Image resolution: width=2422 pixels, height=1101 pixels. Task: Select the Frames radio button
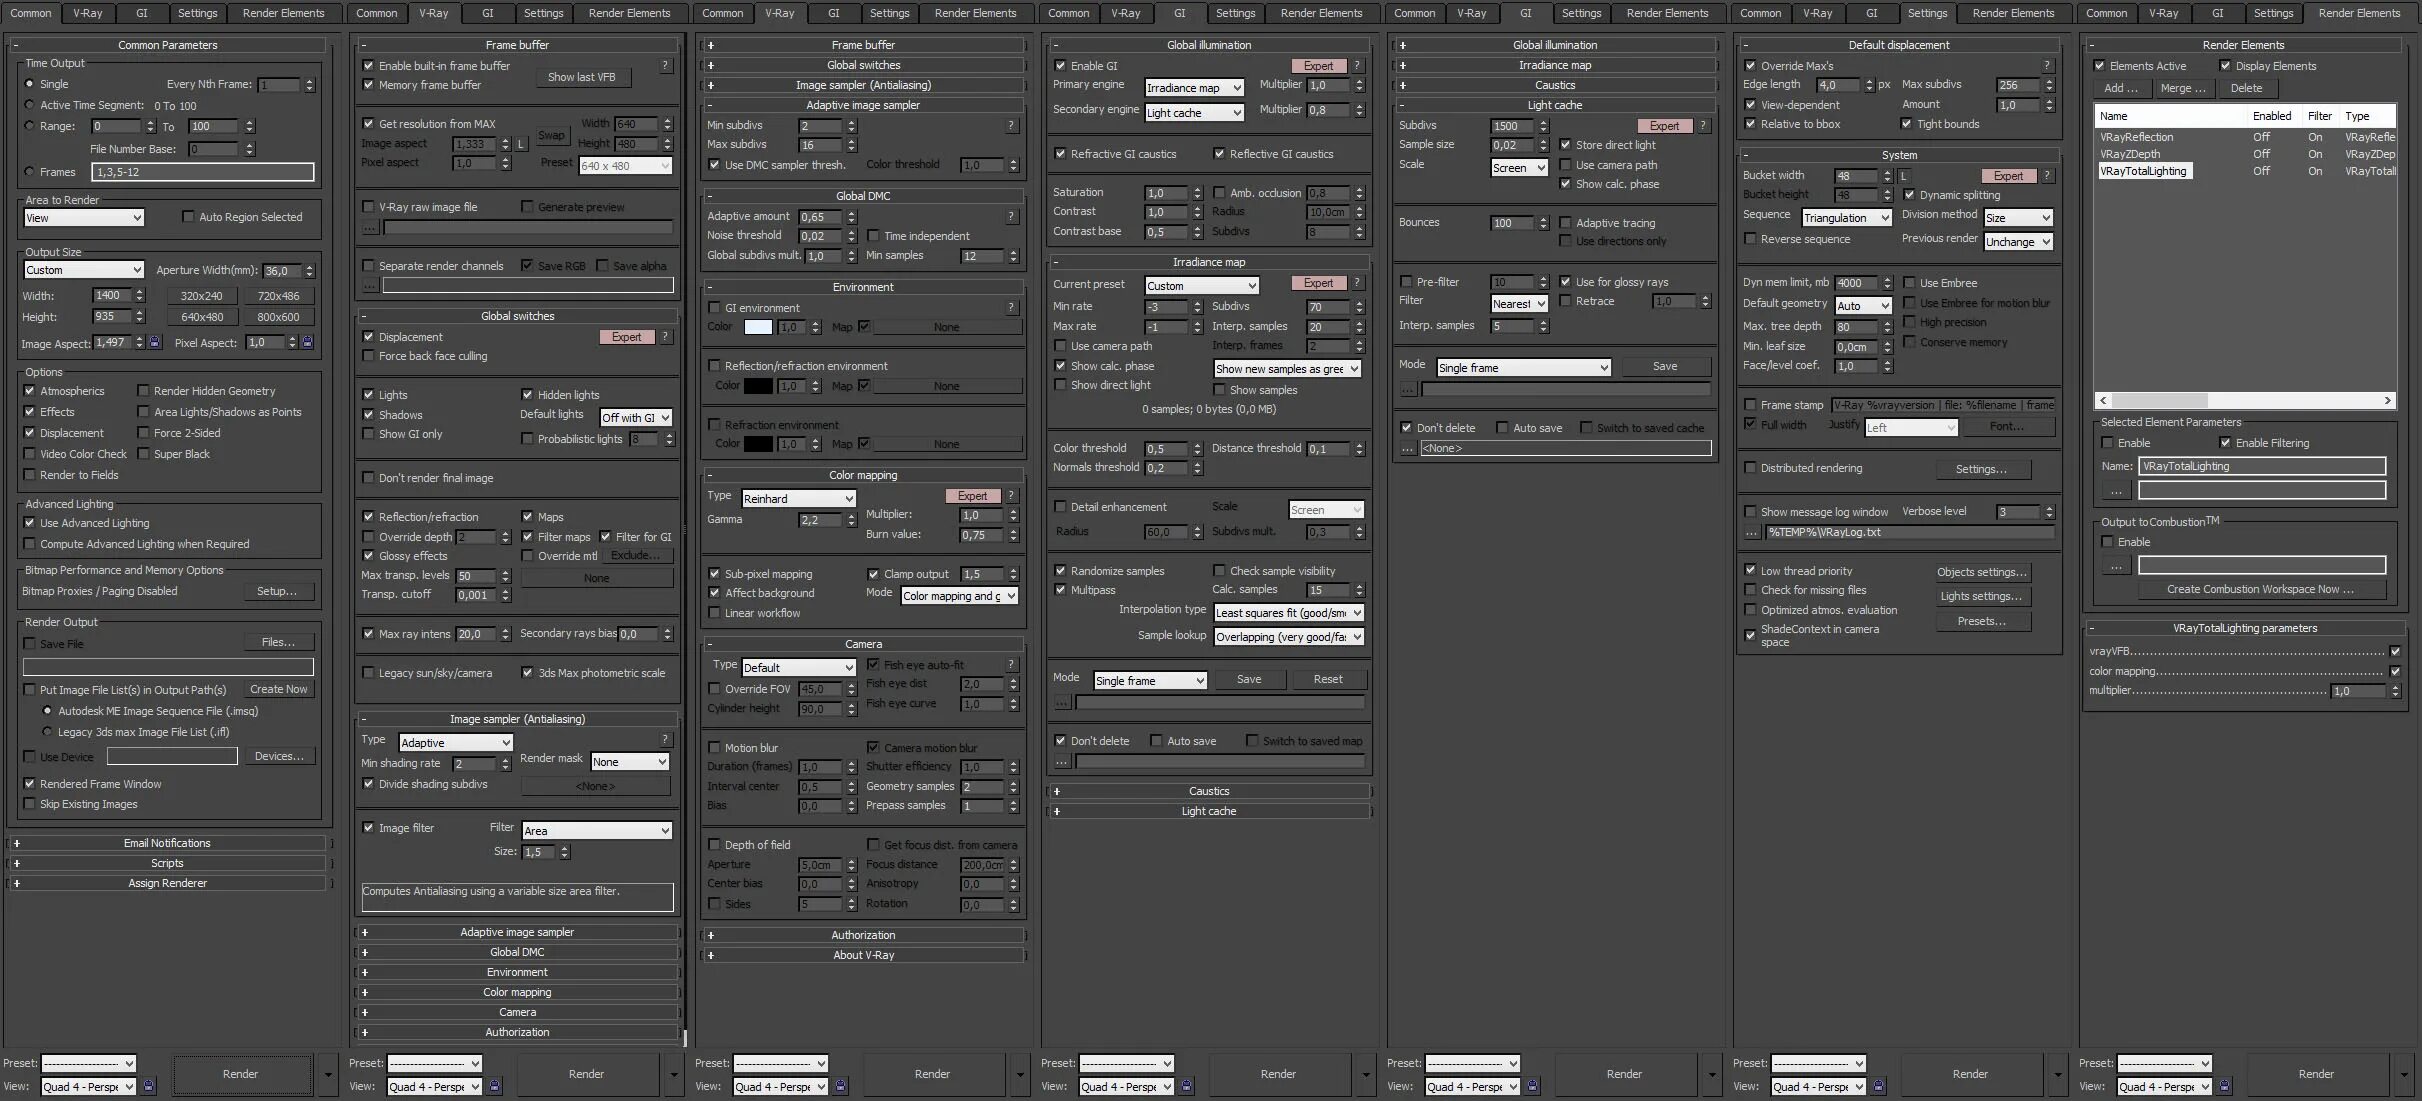click(x=30, y=172)
